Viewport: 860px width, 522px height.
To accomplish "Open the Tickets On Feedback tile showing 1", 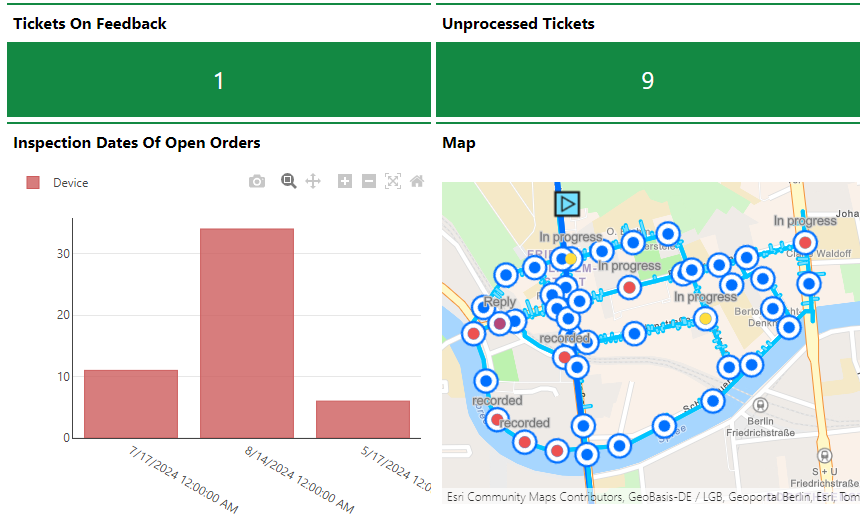I will 219,80.
